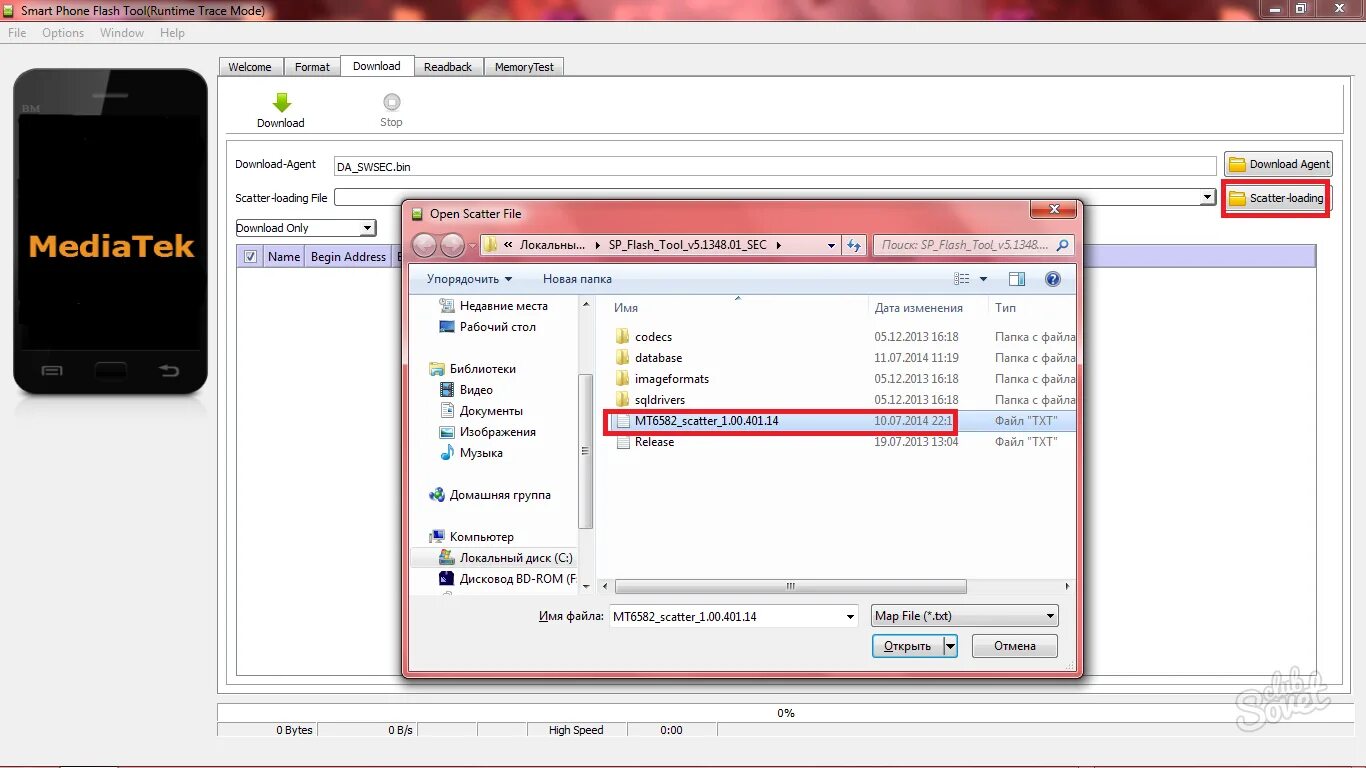Viewport: 1366px width, 768px height.
Task: Click the Download-Agent path field
Action: 775,166
